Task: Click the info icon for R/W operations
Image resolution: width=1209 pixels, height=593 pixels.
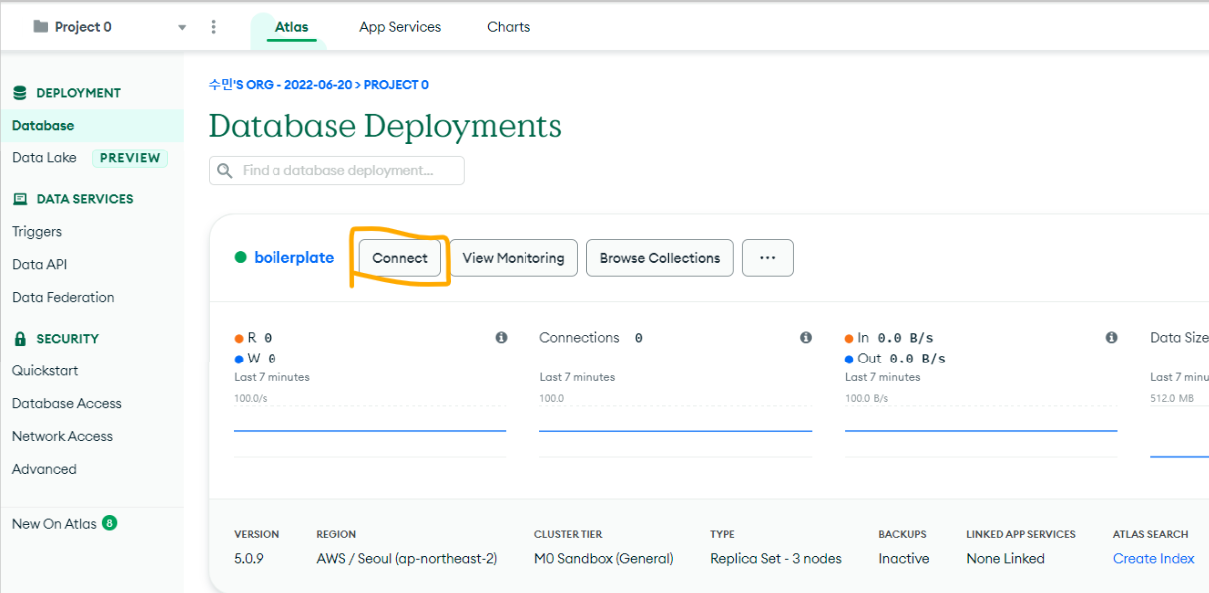Action: click(501, 338)
